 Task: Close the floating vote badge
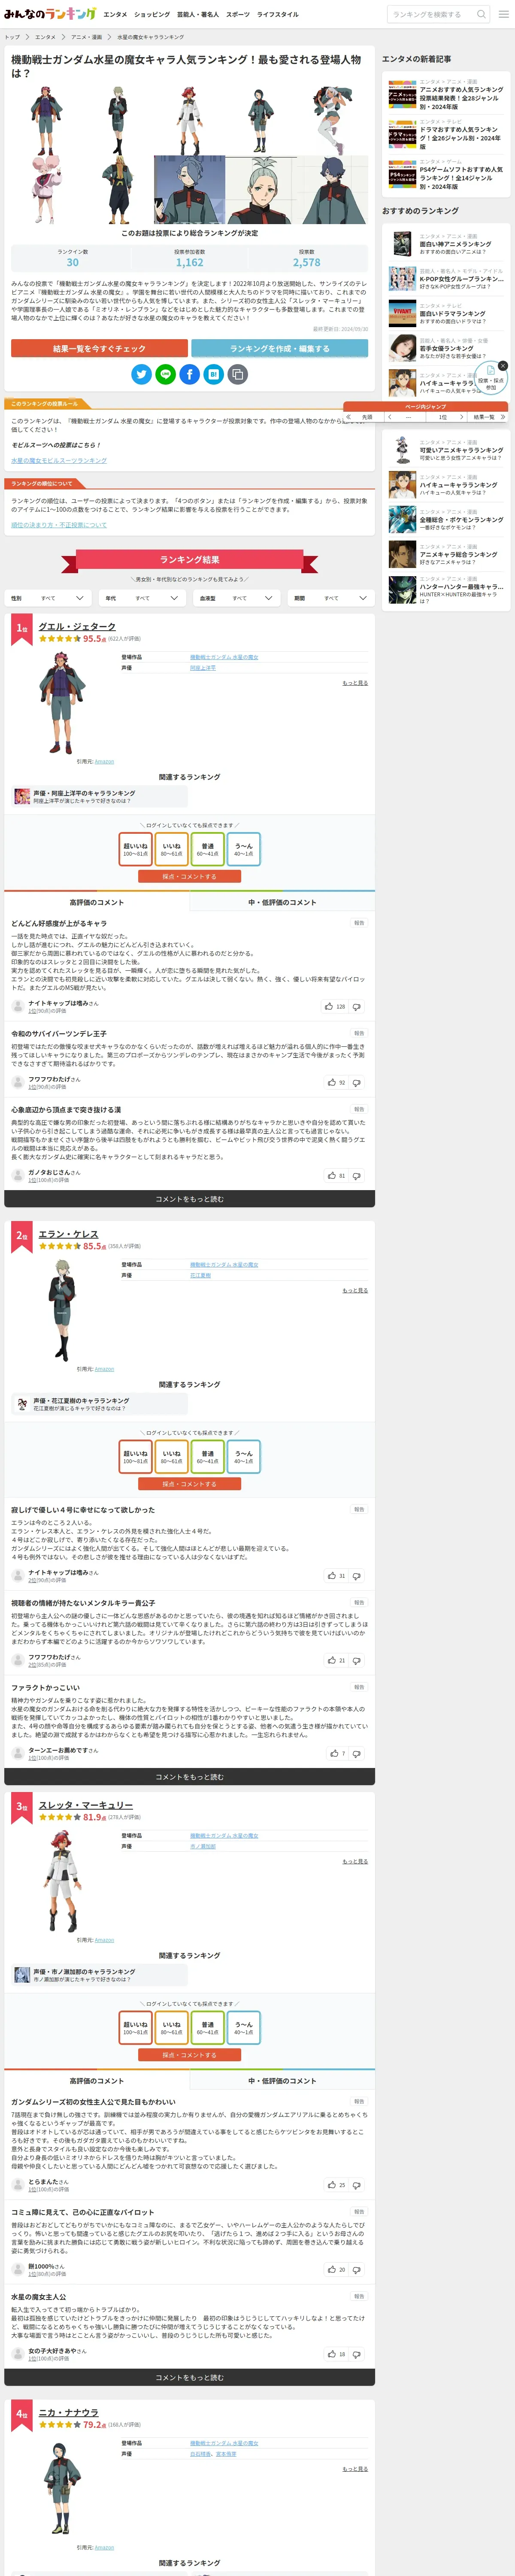click(x=503, y=366)
